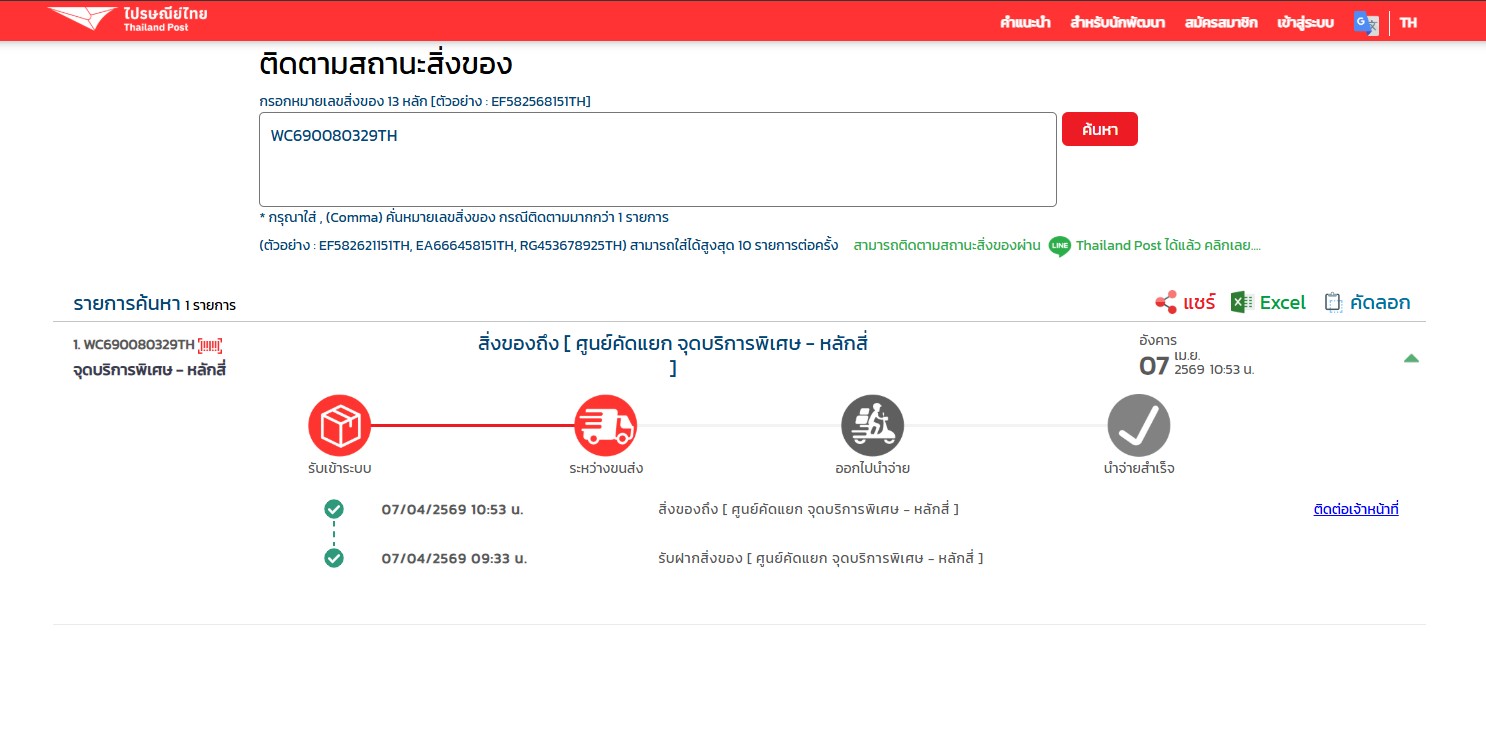Viewport: 1486px width, 736px height.
Task: Click the red ค้นหา search button
Action: click(x=1100, y=129)
